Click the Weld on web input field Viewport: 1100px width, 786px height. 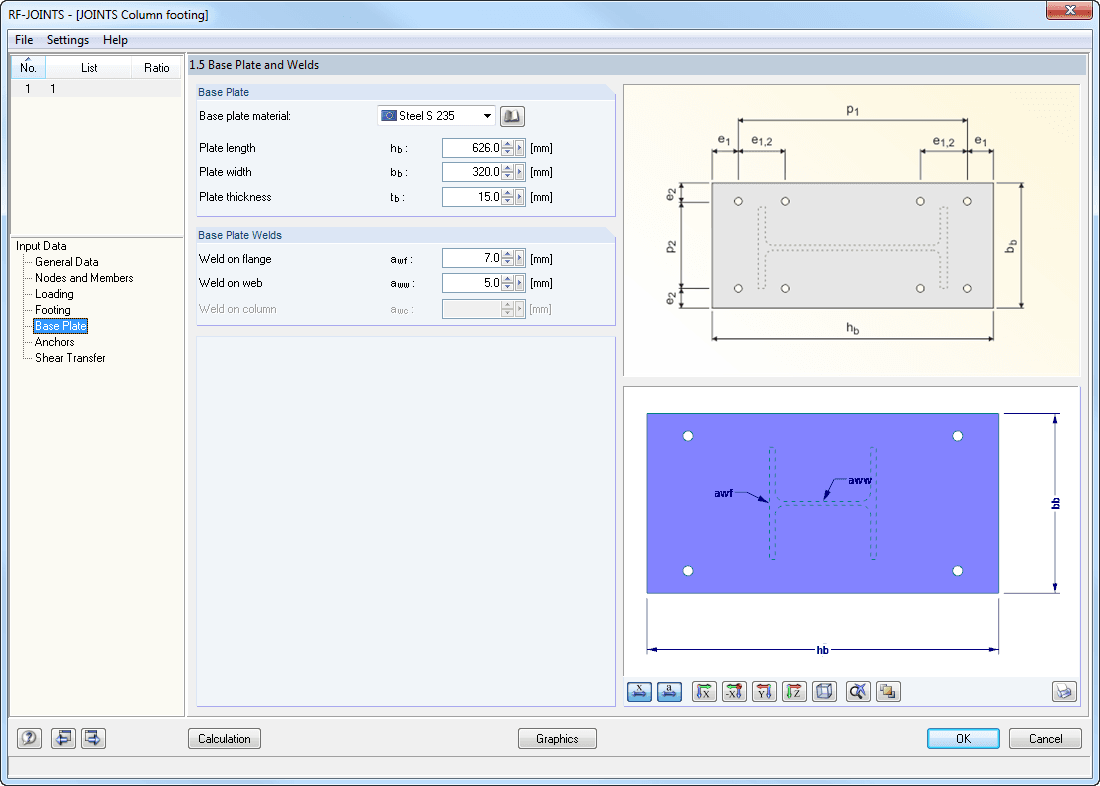[x=472, y=284]
